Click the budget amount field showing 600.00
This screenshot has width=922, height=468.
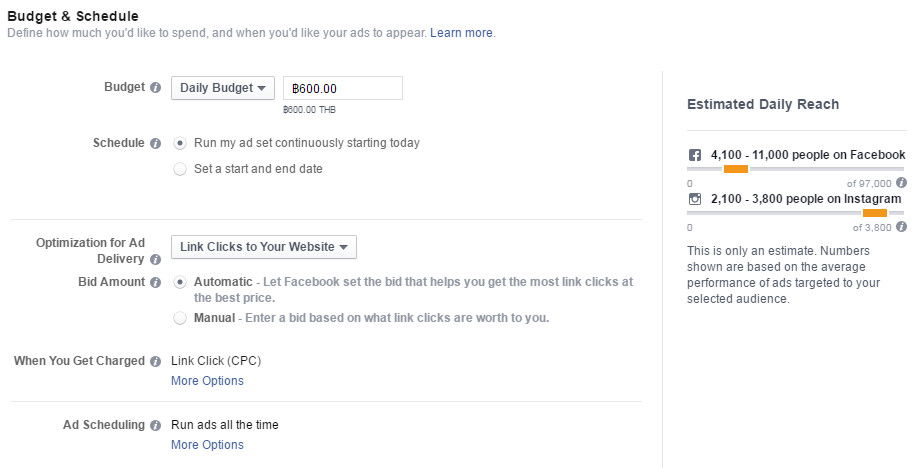pos(343,88)
